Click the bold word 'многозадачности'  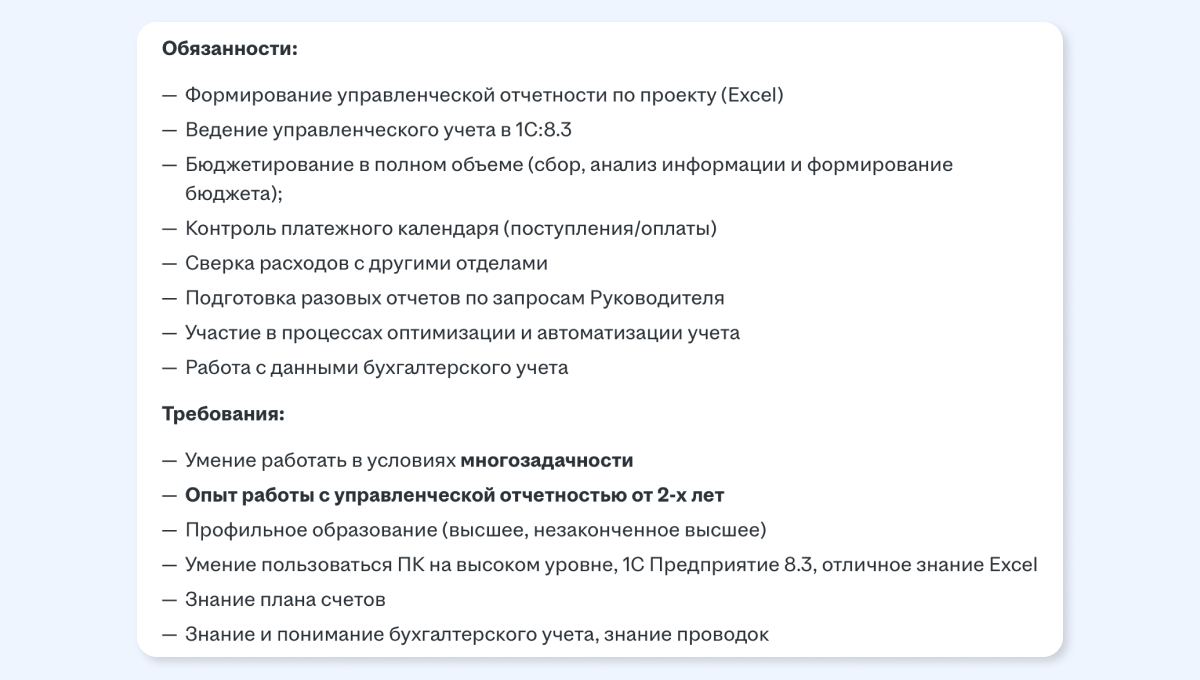pyautogui.click(x=547, y=461)
